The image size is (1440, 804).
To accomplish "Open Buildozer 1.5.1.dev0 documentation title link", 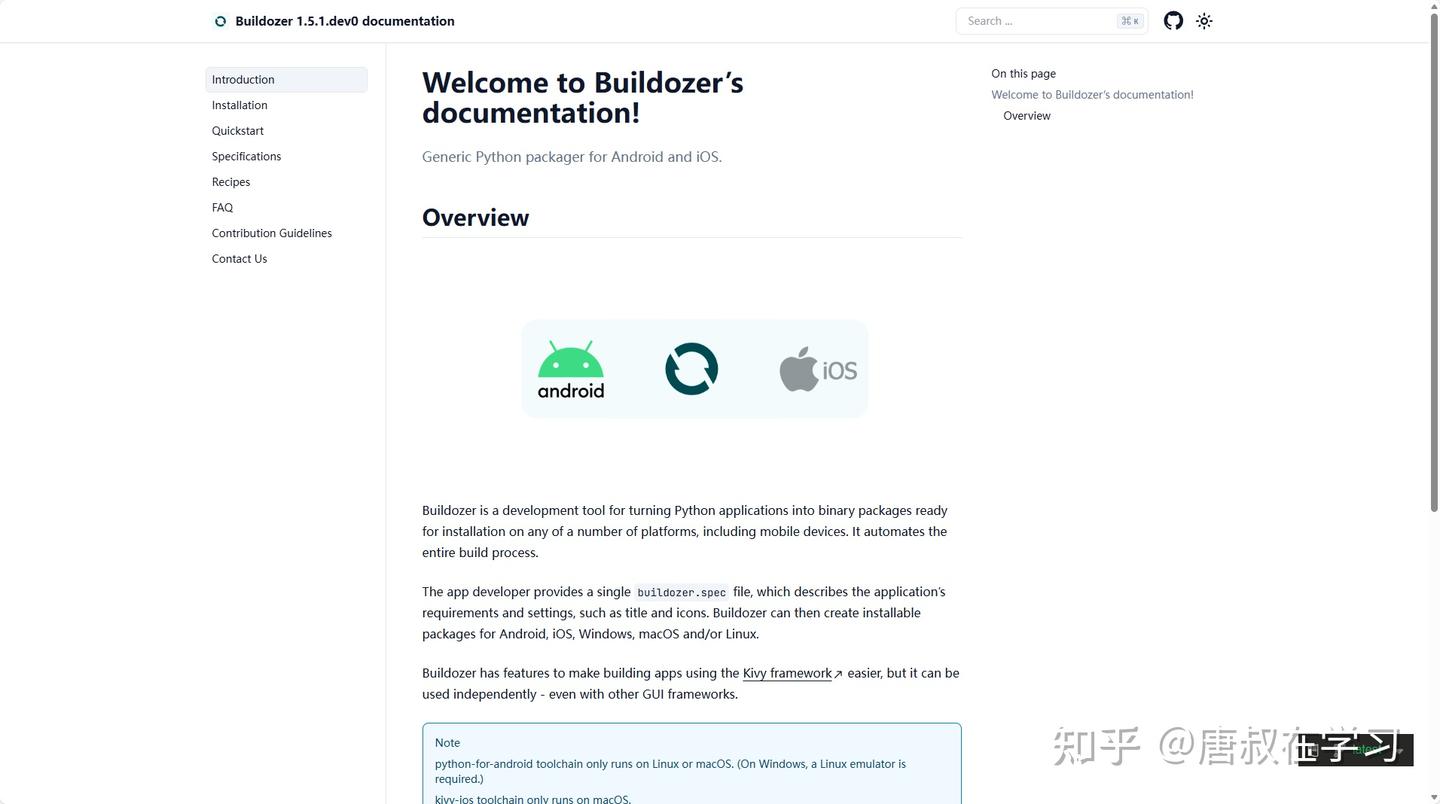I will pyautogui.click(x=345, y=21).
